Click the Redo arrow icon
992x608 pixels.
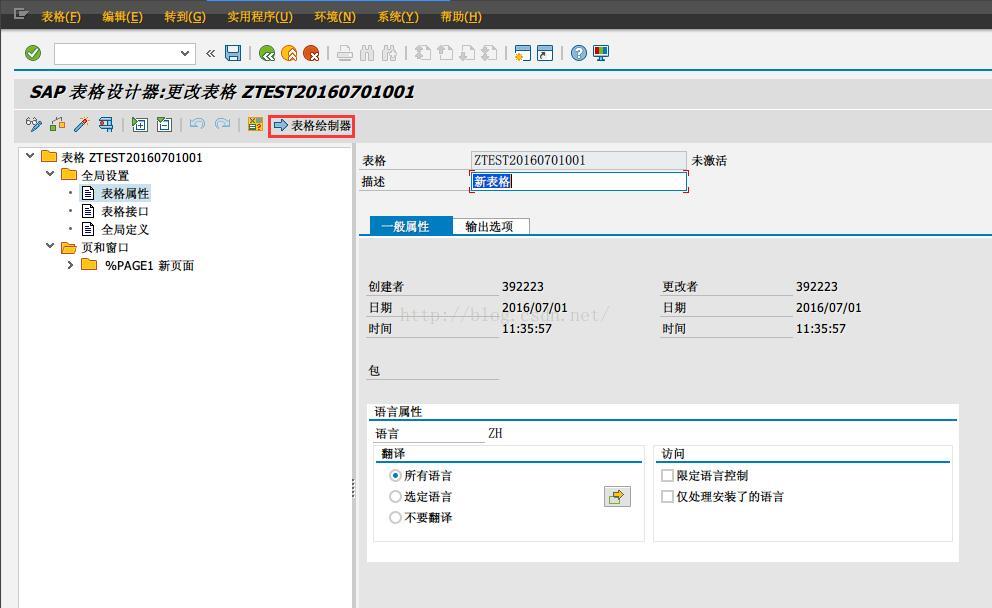tap(222, 124)
